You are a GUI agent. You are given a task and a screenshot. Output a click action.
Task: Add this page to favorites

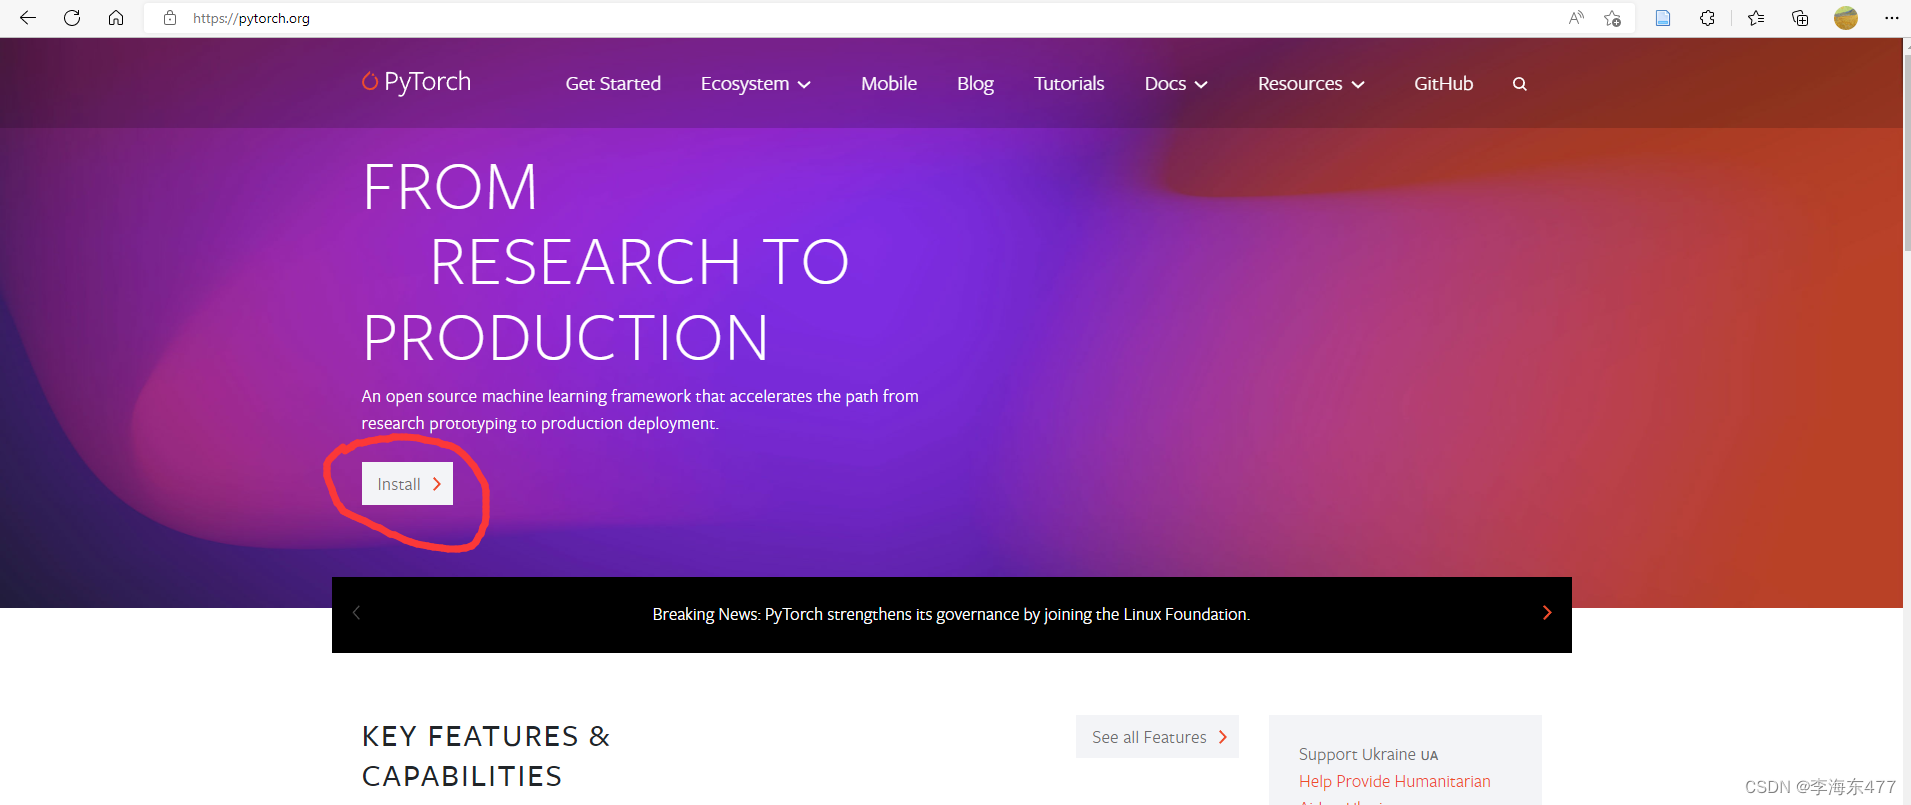1612,18
